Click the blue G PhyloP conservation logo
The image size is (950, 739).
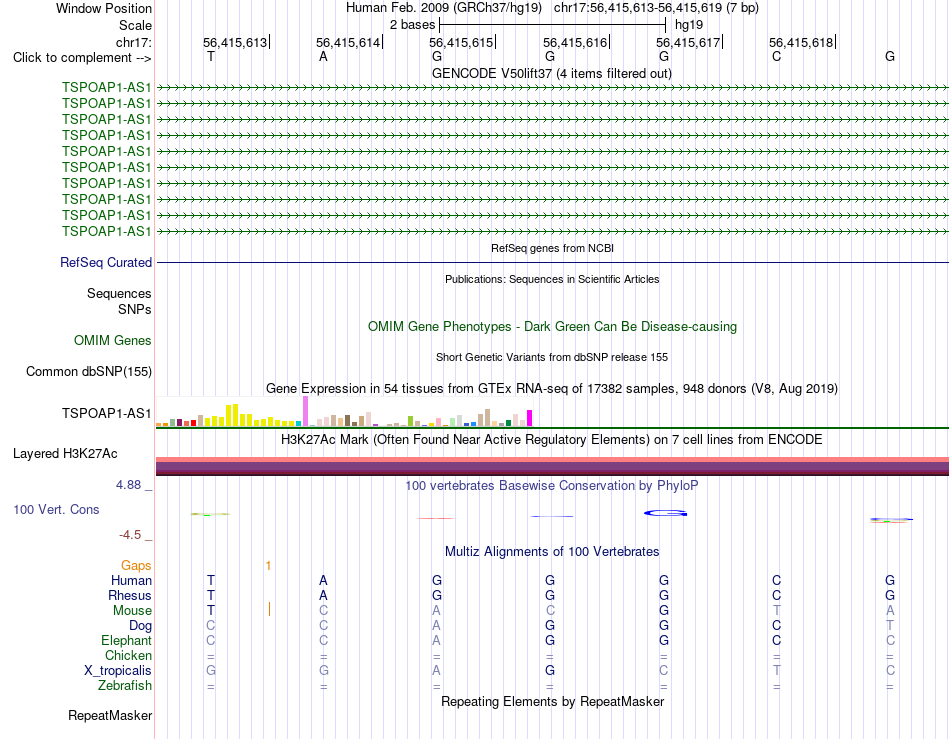click(x=665, y=514)
